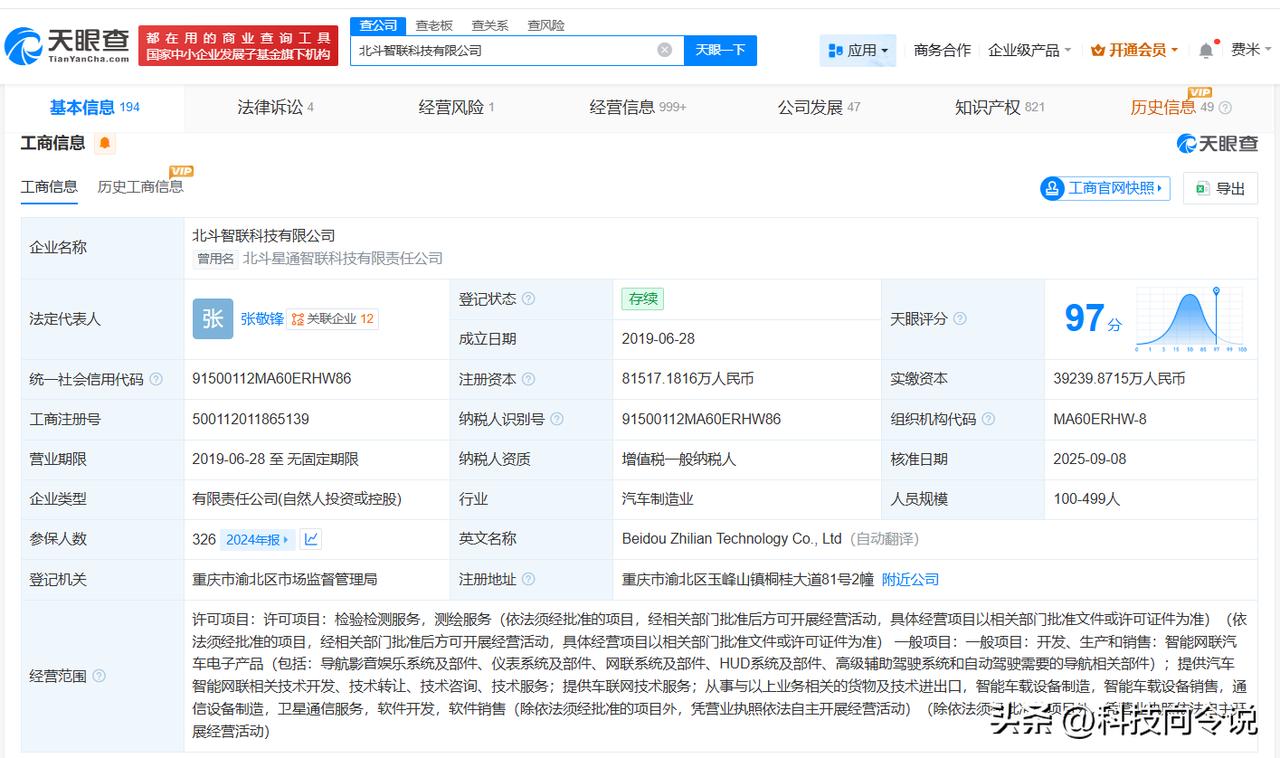Screen dimensions: 1280x758
Task: Open the 附近公司 link
Action: pyautogui.click(x=910, y=579)
